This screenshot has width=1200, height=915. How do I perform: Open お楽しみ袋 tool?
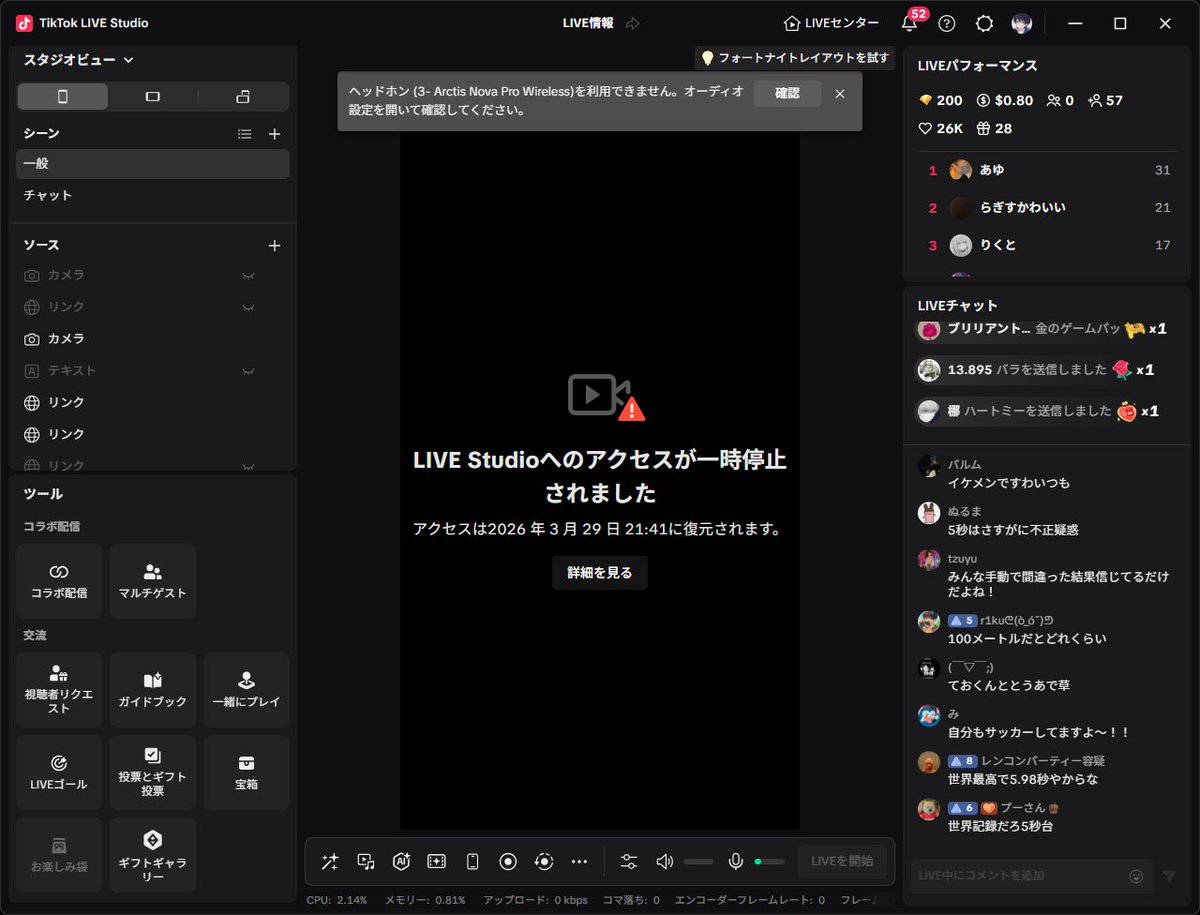coord(59,855)
